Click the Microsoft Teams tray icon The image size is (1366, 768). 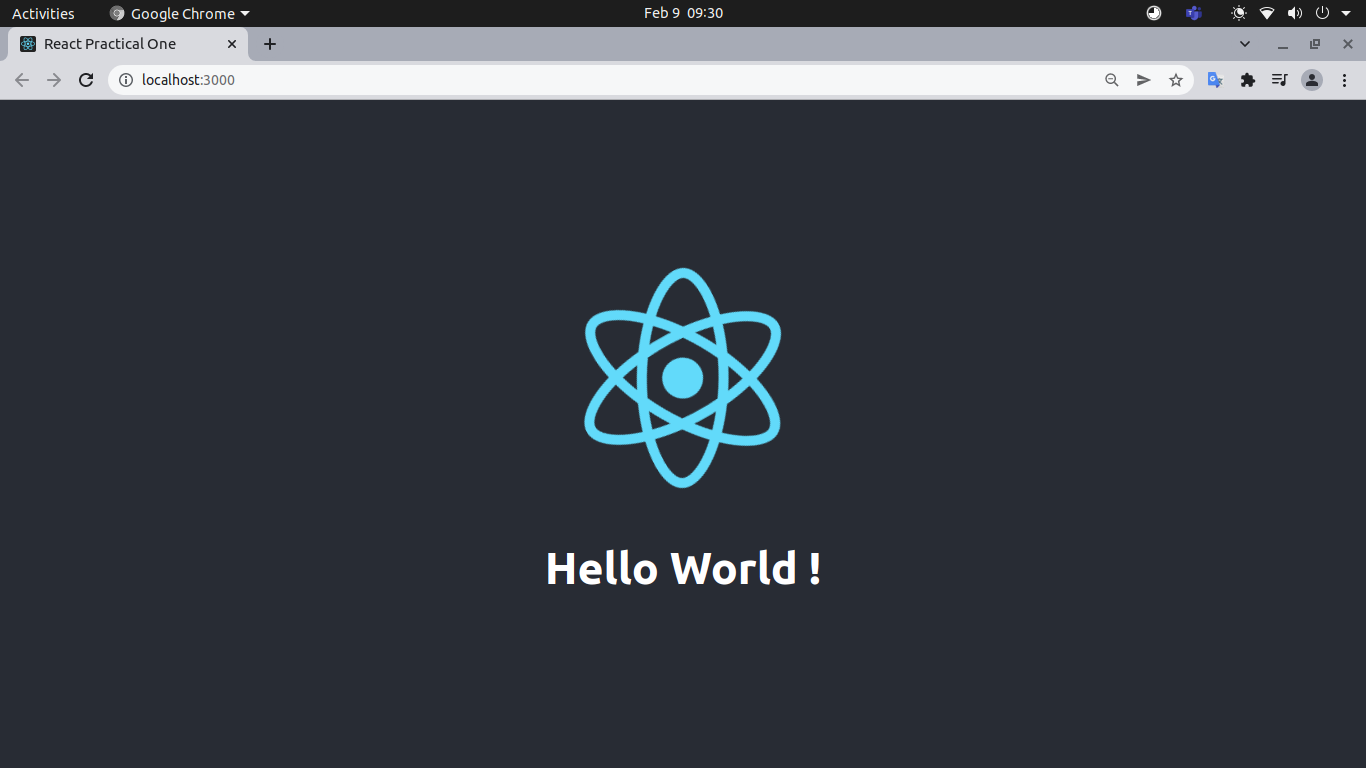pyautogui.click(x=1192, y=13)
